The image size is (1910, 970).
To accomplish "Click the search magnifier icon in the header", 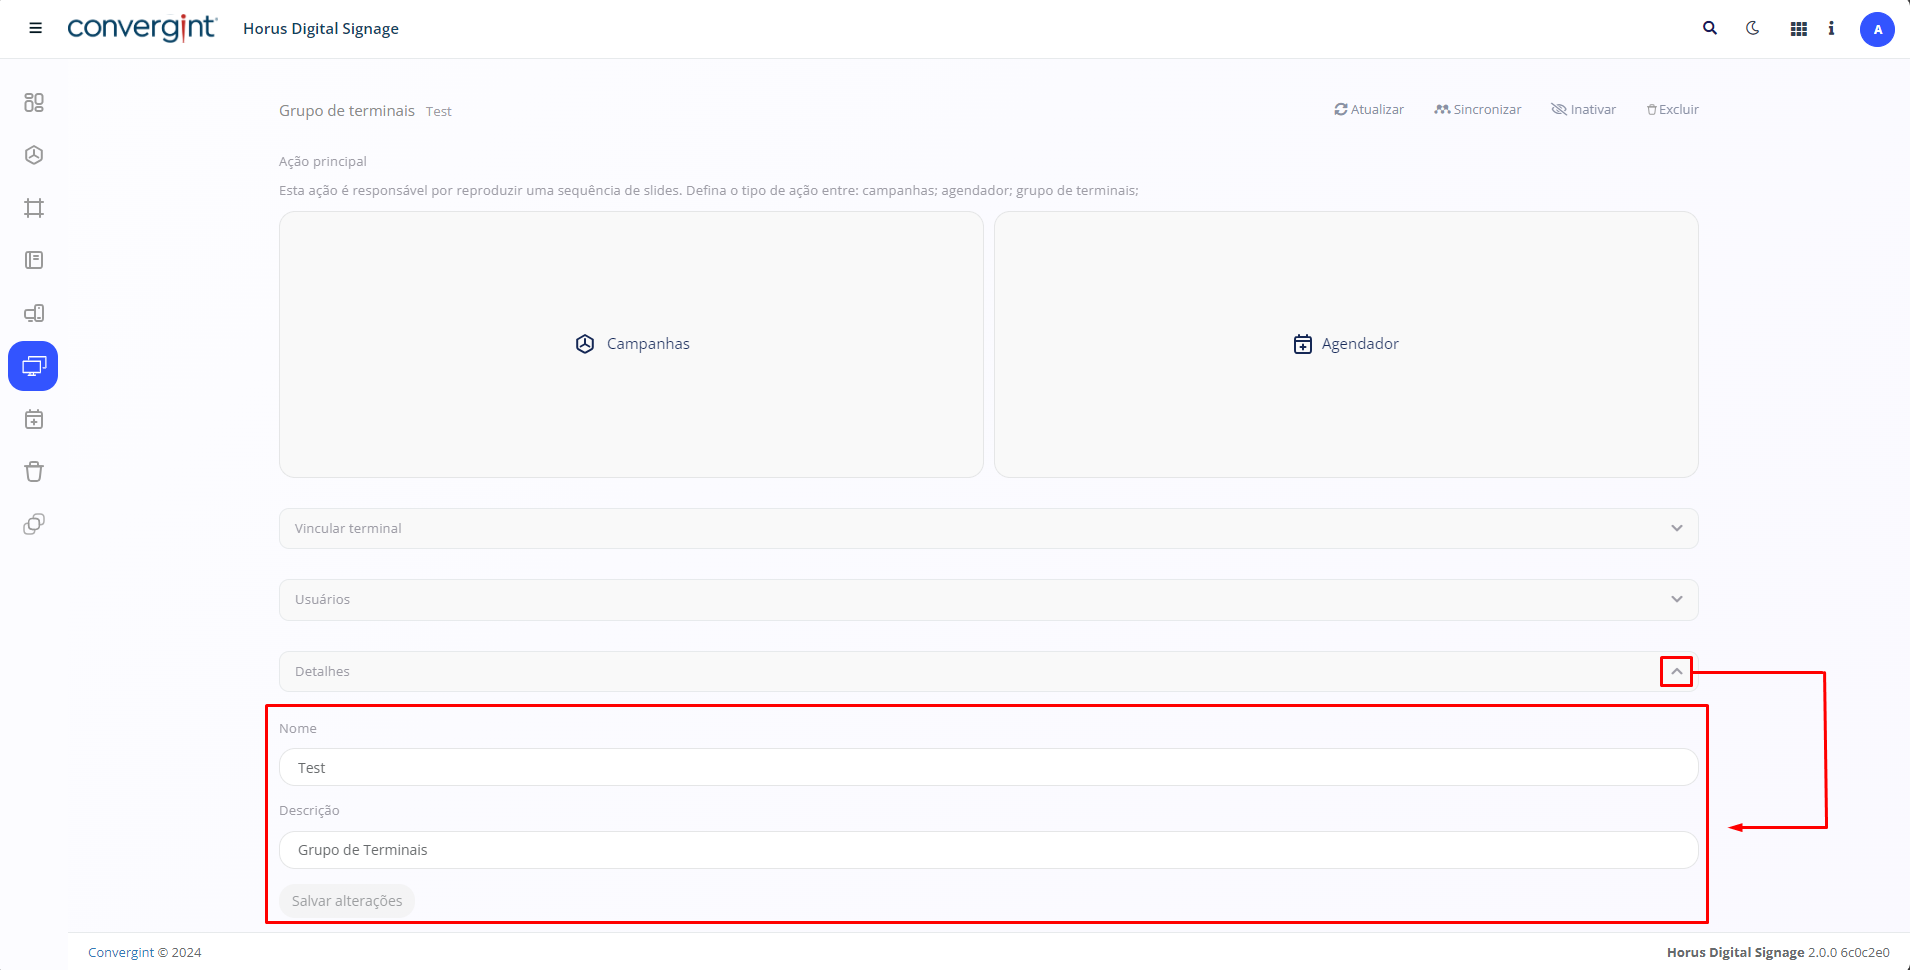I will (1710, 29).
